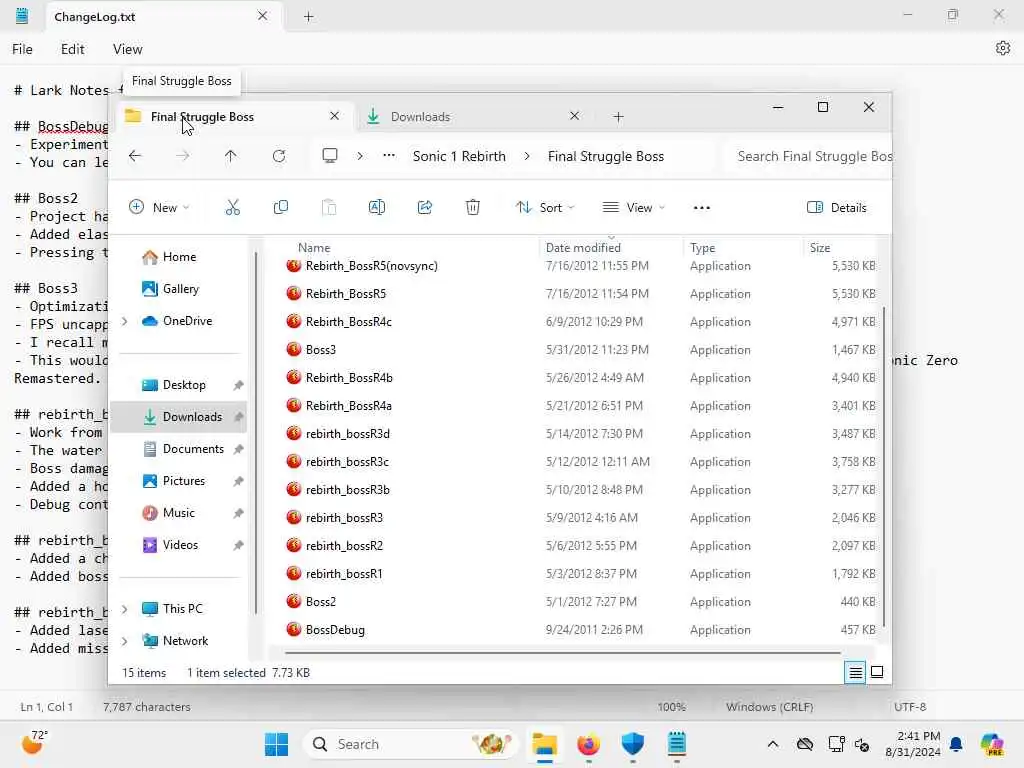
Task: Copy the selected file via the toolbar icon
Action: 281,208
